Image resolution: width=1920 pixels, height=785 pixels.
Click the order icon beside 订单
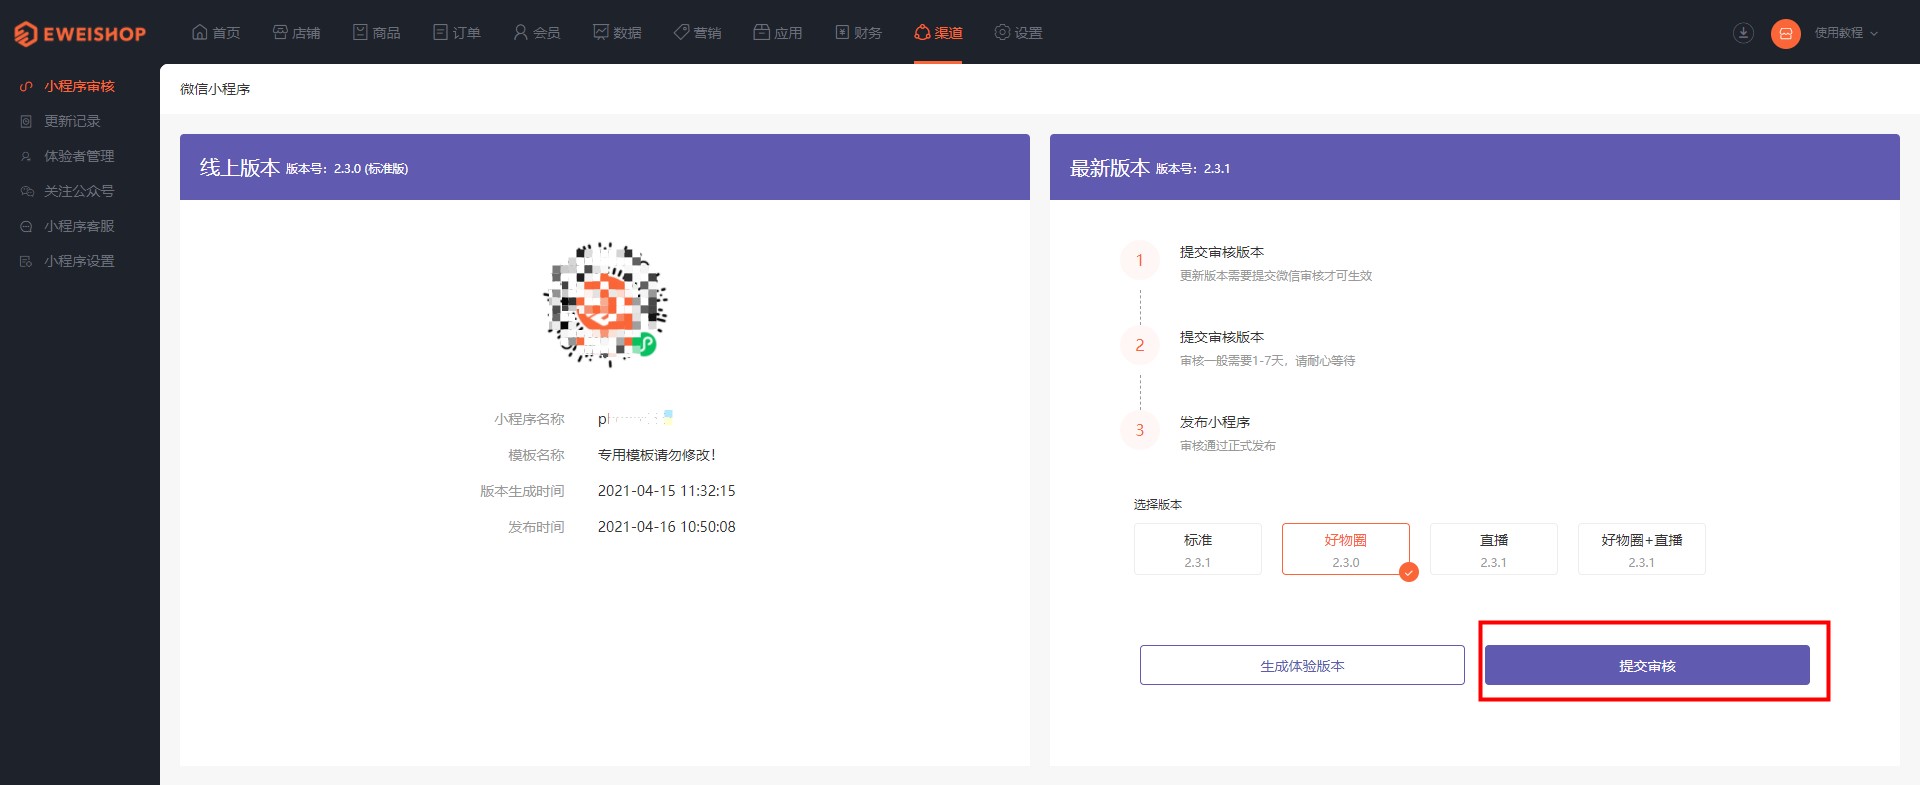click(x=440, y=32)
